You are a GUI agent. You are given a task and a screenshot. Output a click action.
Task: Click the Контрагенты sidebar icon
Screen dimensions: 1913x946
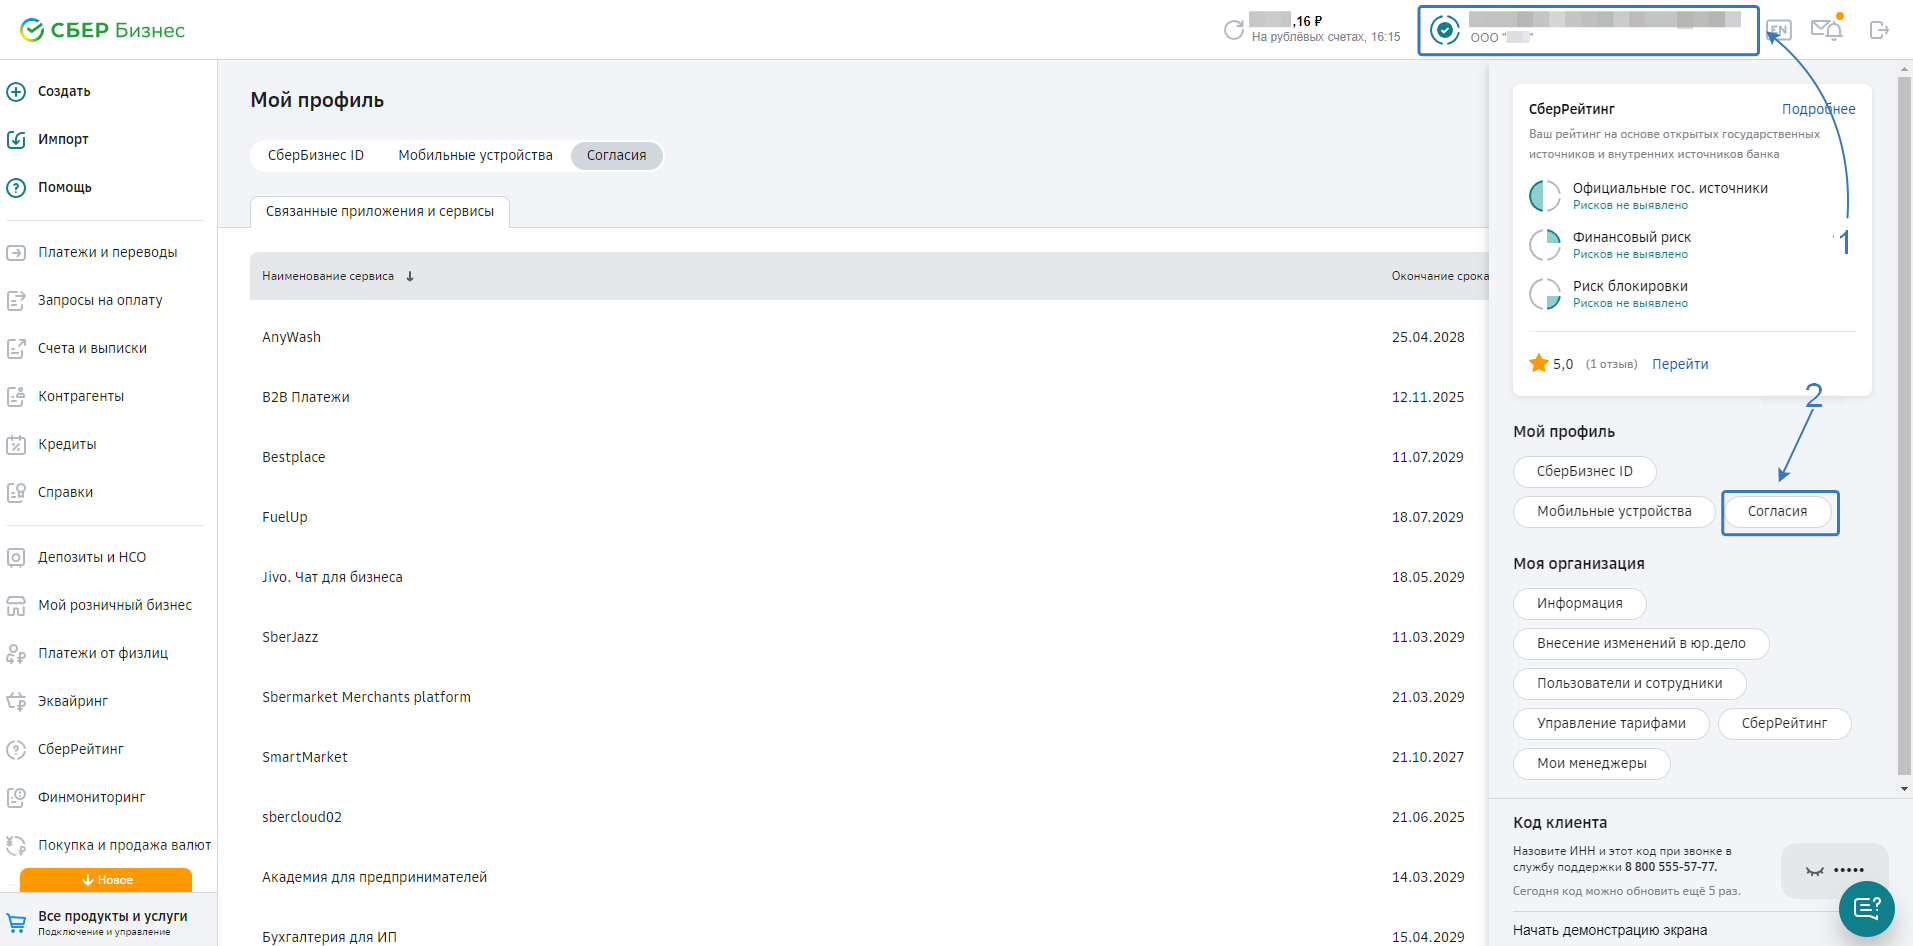click(16, 397)
